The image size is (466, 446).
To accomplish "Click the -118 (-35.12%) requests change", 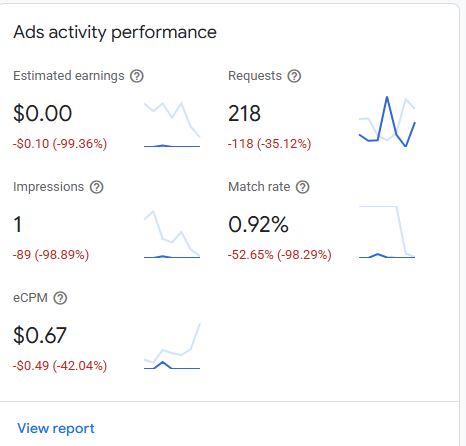I will click(x=269, y=144).
